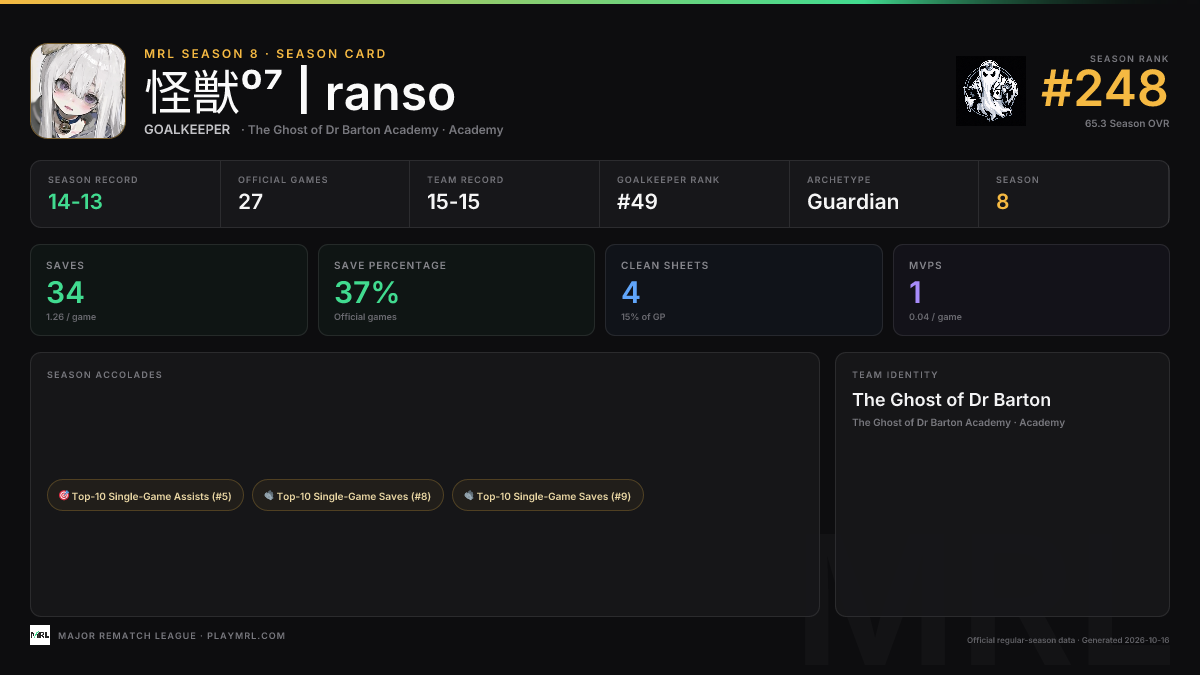This screenshot has width=1200, height=675.
Task: Click the player name "怪獣⁰⁷ | ranso"
Action: (x=300, y=93)
